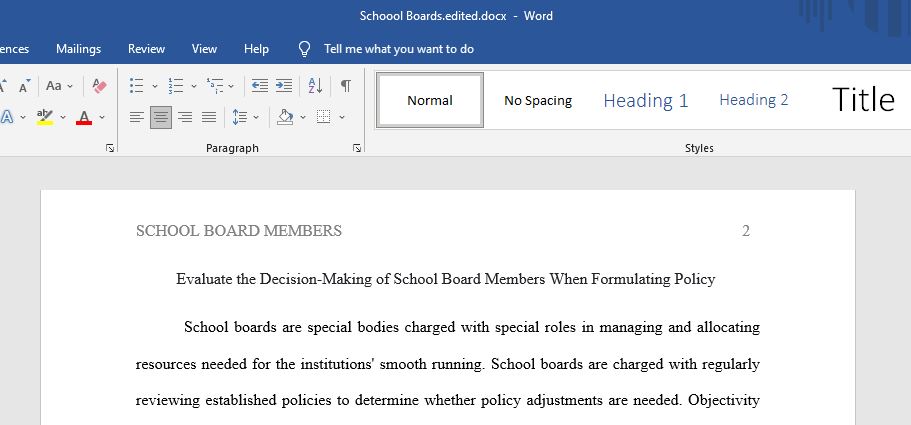Apply the Heading 1 style
911x425 pixels.
click(645, 100)
